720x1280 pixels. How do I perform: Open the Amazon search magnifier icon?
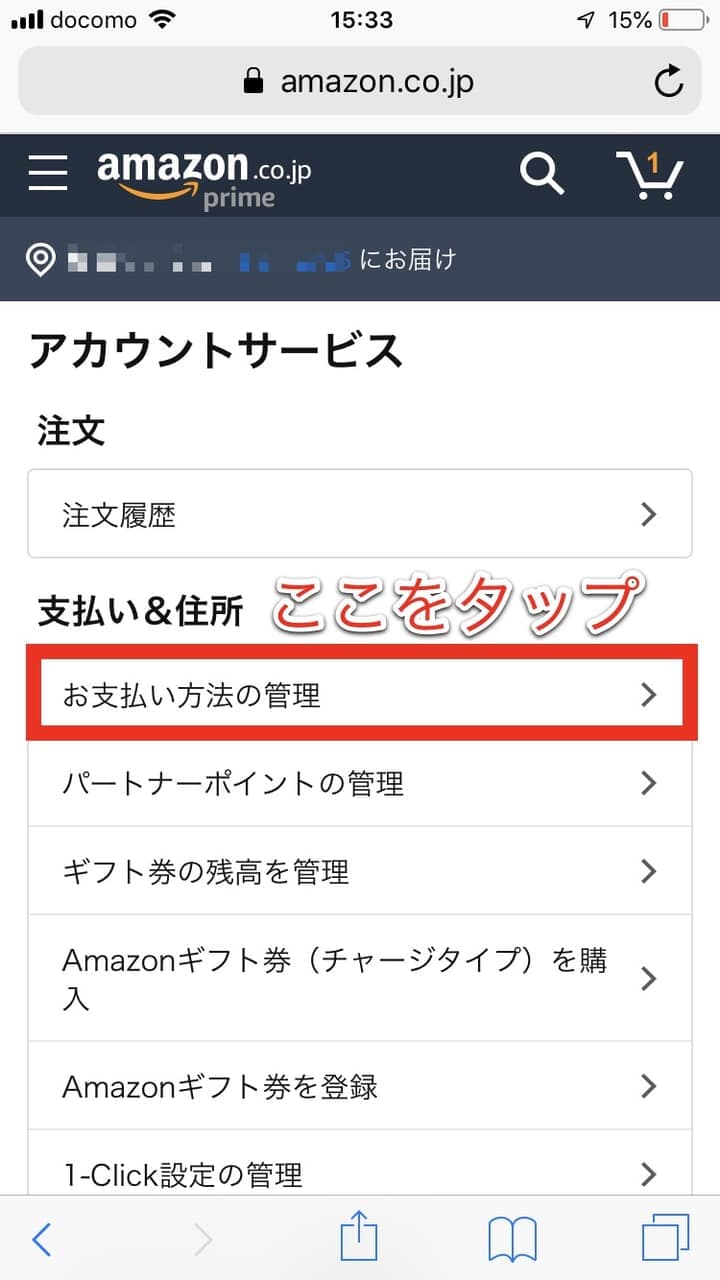click(x=542, y=174)
